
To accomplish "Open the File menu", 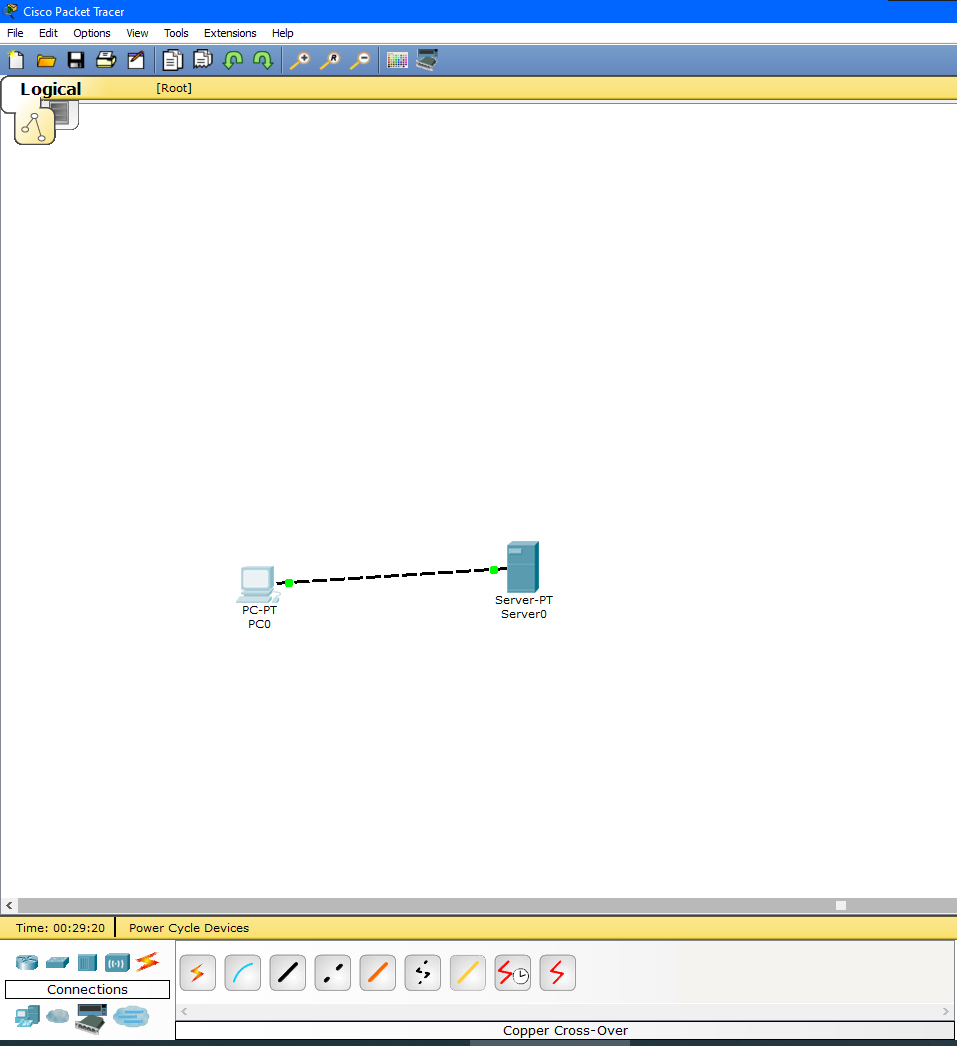I will [x=15, y=33].
